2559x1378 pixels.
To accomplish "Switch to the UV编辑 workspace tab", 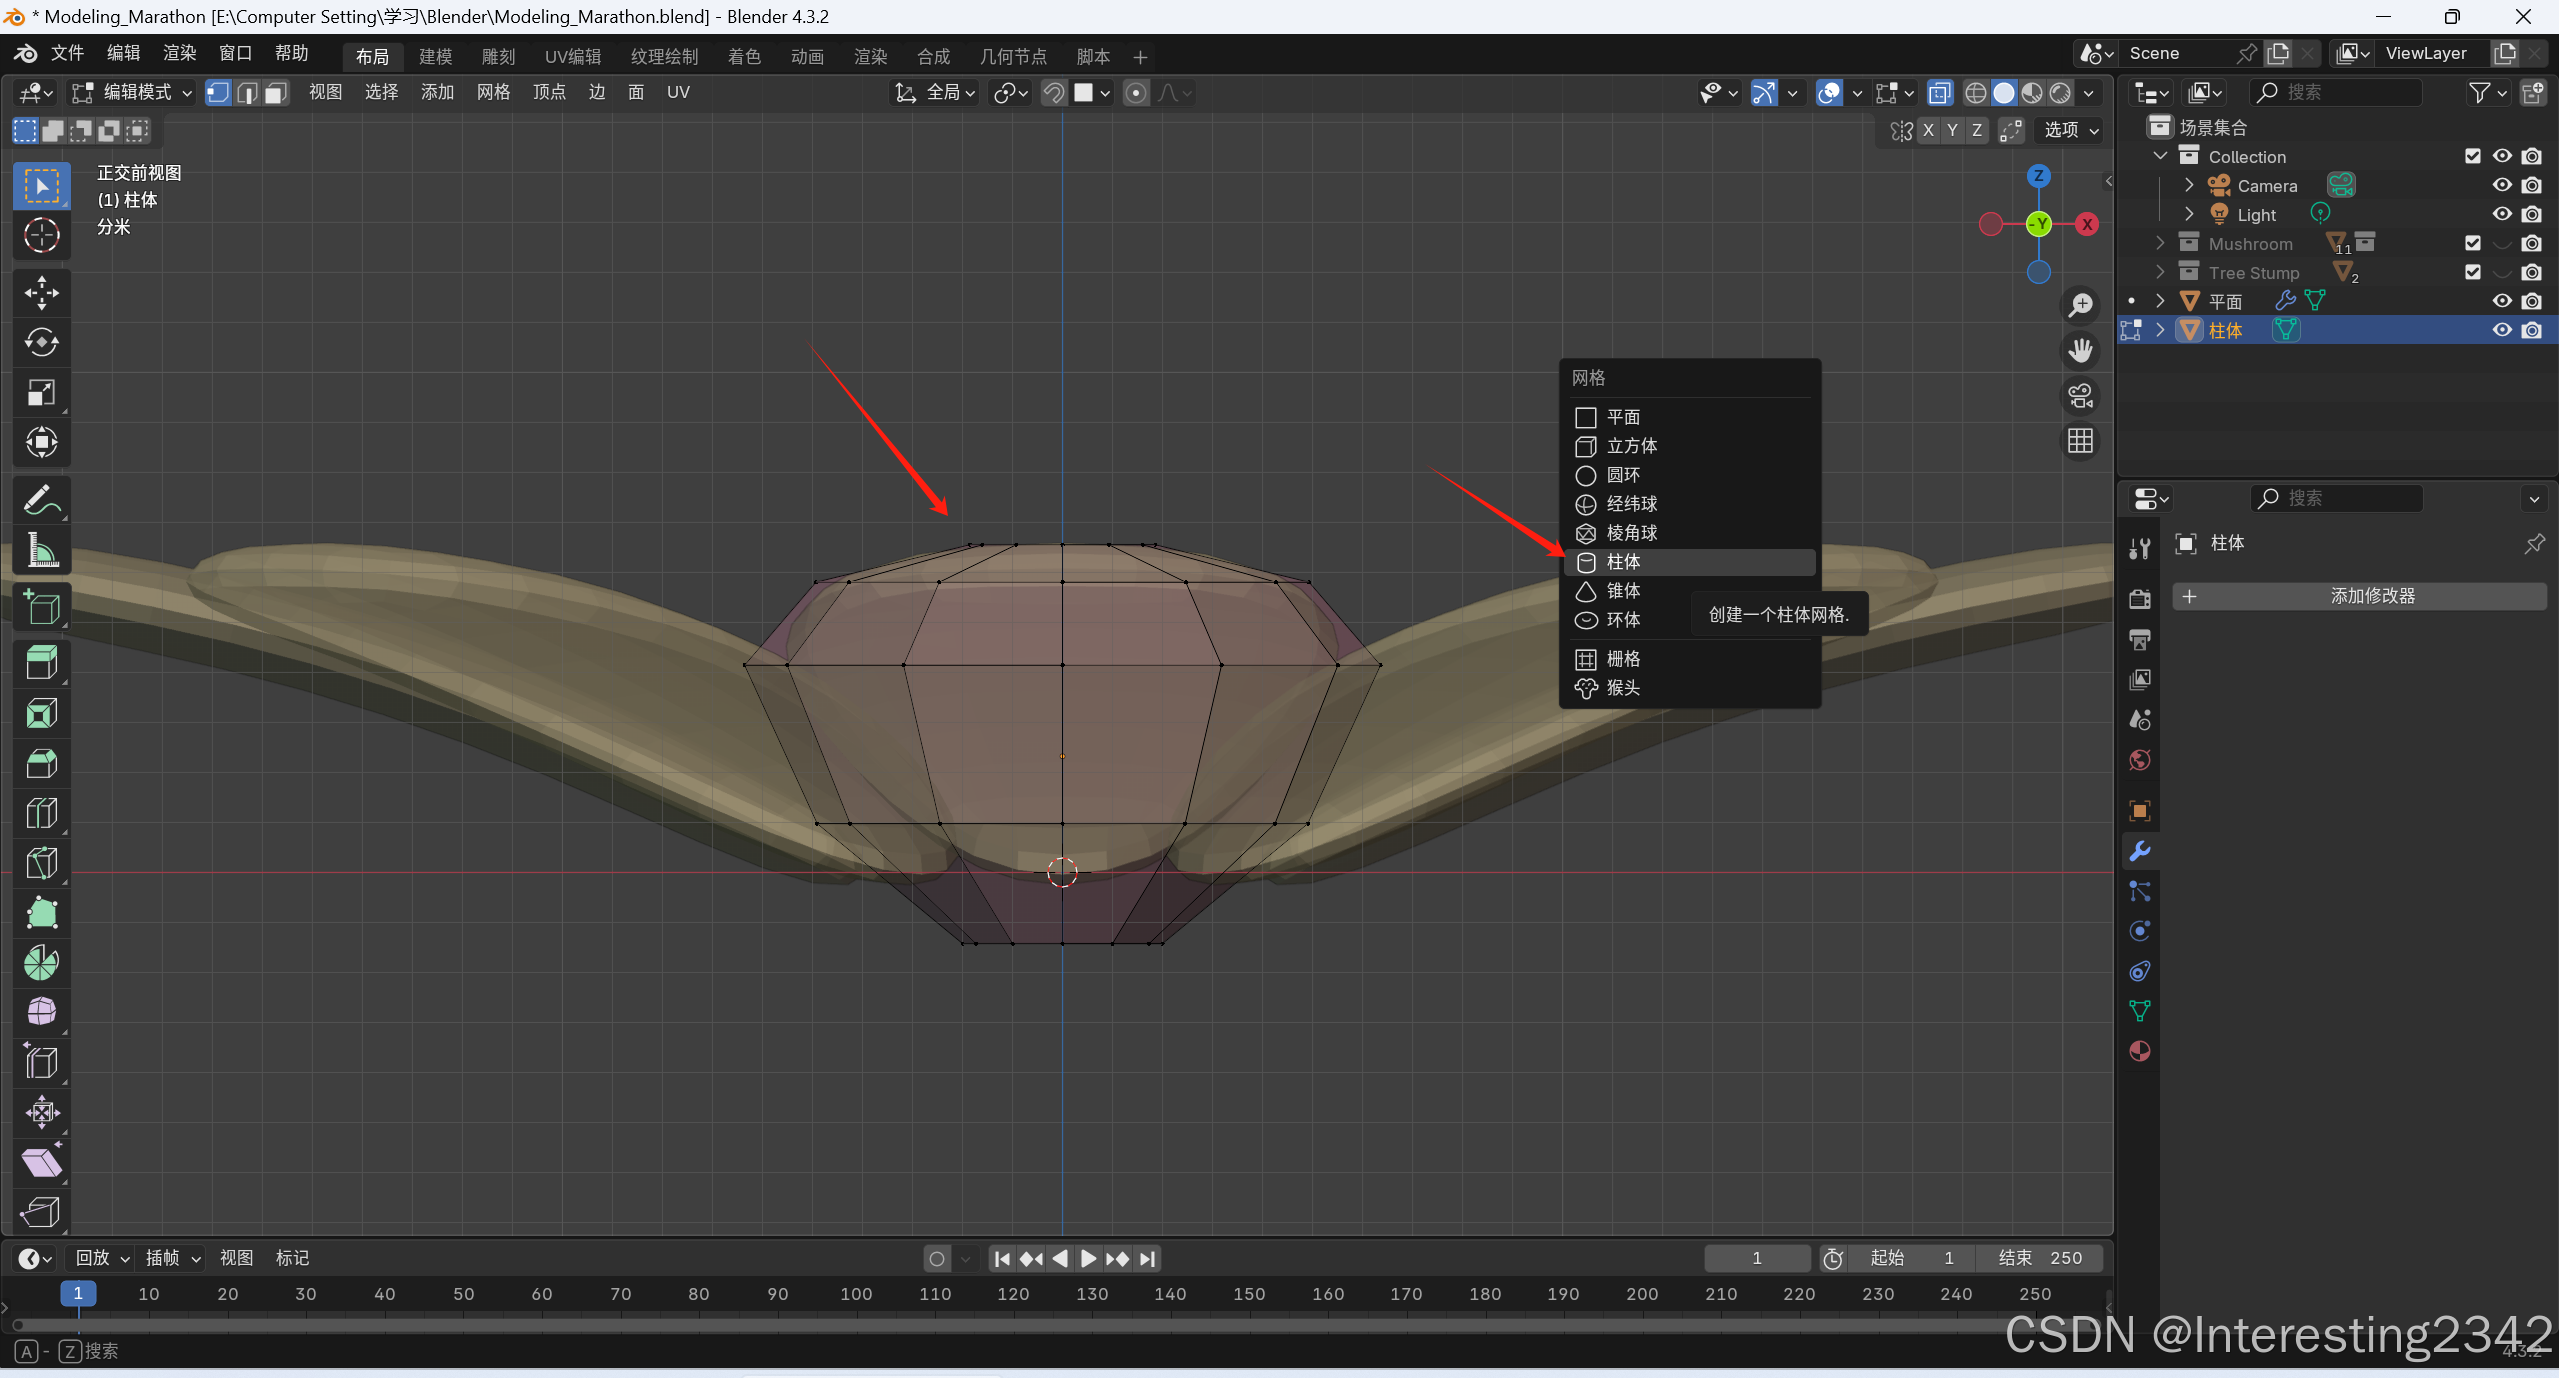I will pyautogui.click(x=573, y=57).
